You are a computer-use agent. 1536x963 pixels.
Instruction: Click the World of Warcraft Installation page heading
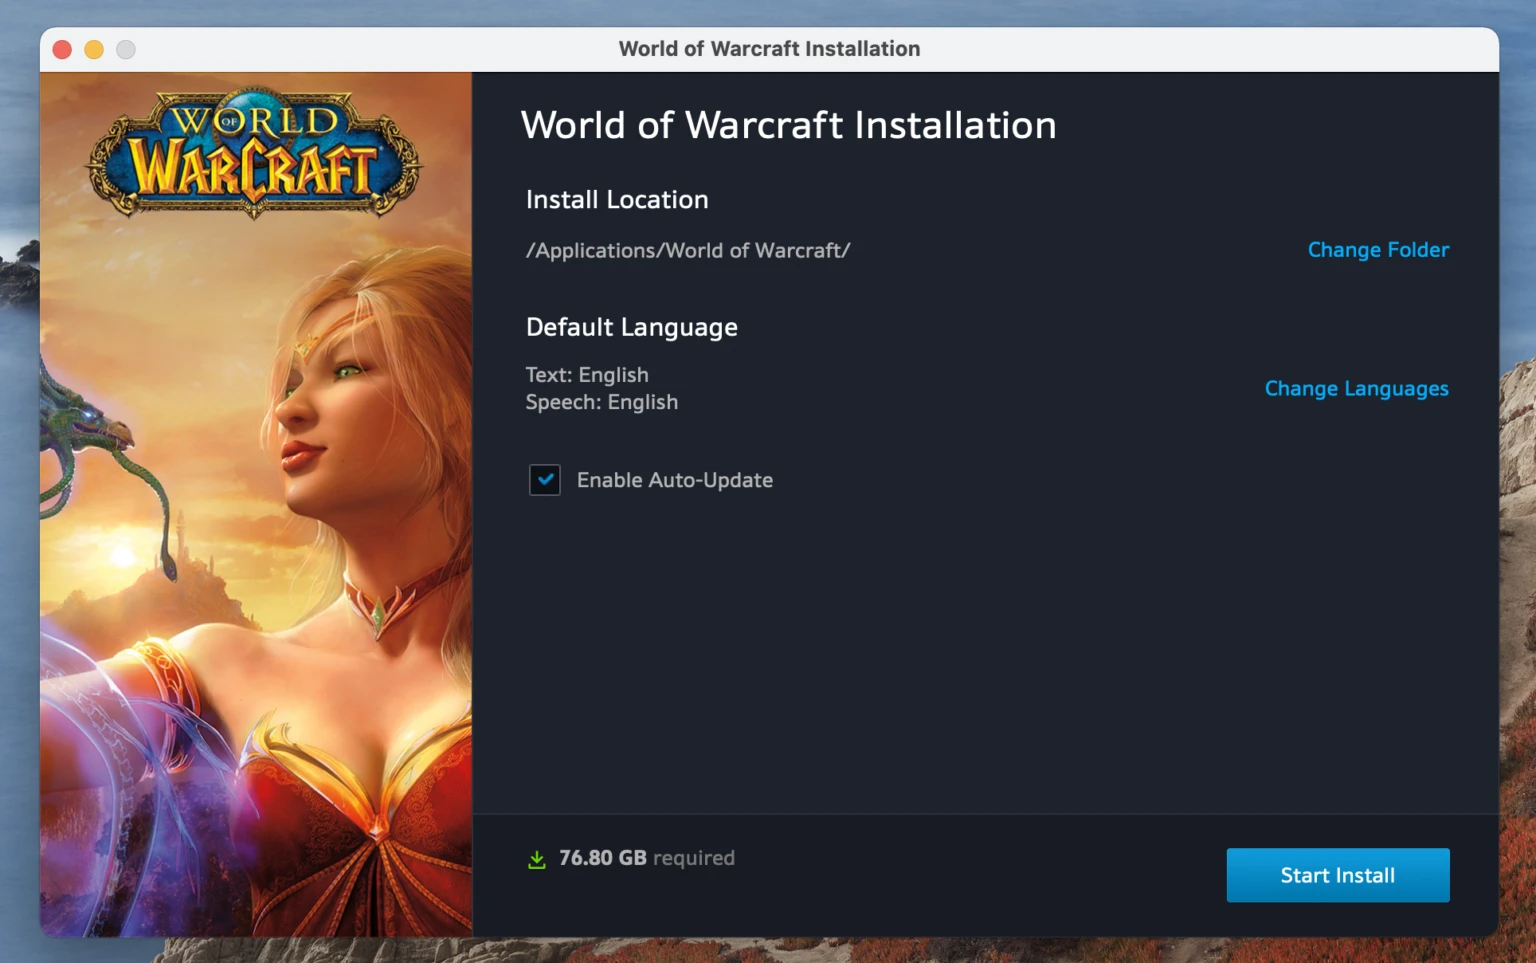[788, 126]
